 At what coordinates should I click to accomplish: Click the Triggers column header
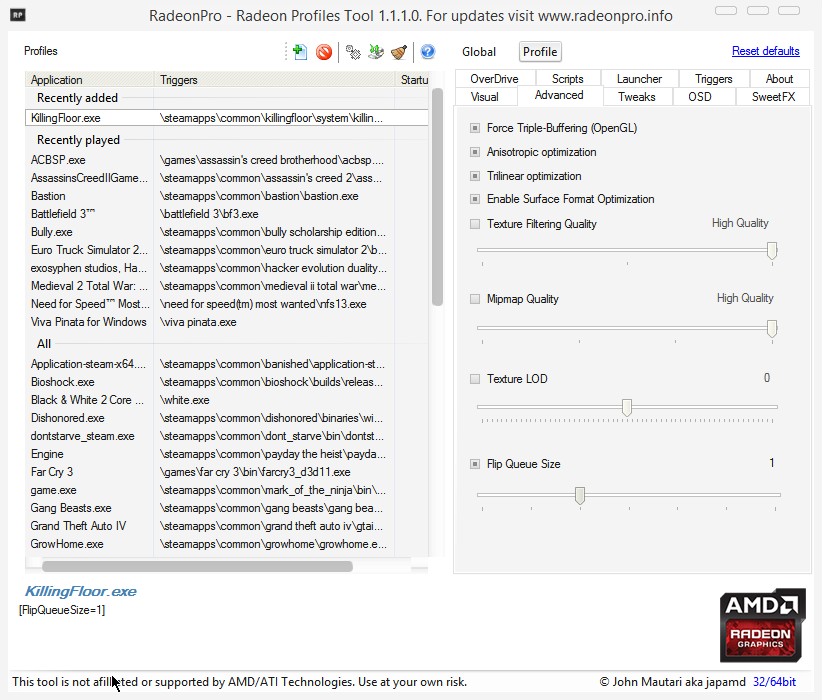275,80
